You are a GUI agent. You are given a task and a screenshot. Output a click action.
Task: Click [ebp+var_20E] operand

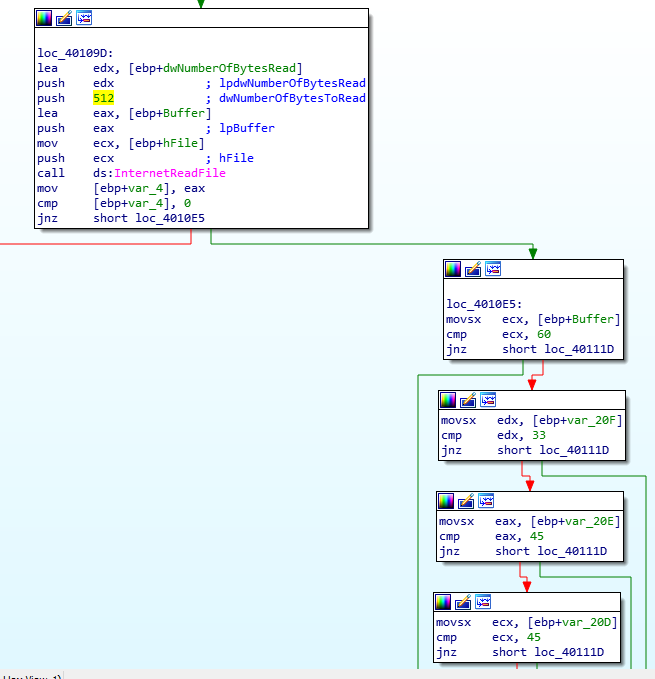575,521
